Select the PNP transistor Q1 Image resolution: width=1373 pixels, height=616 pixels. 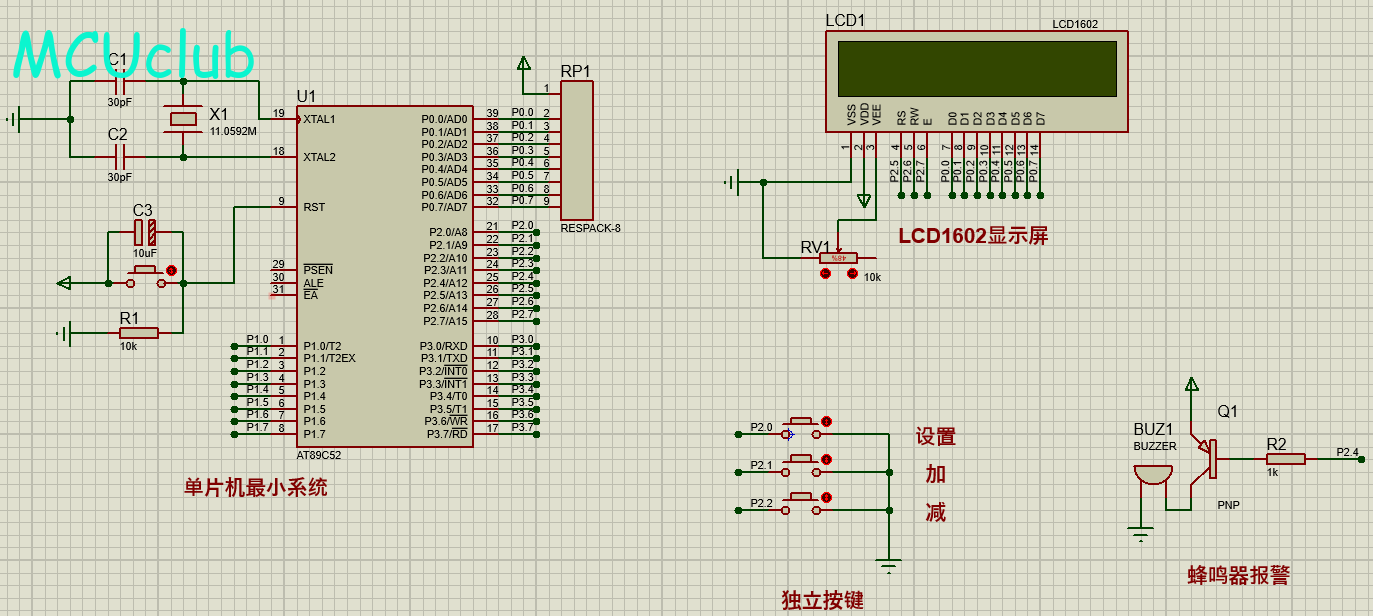1208,459
